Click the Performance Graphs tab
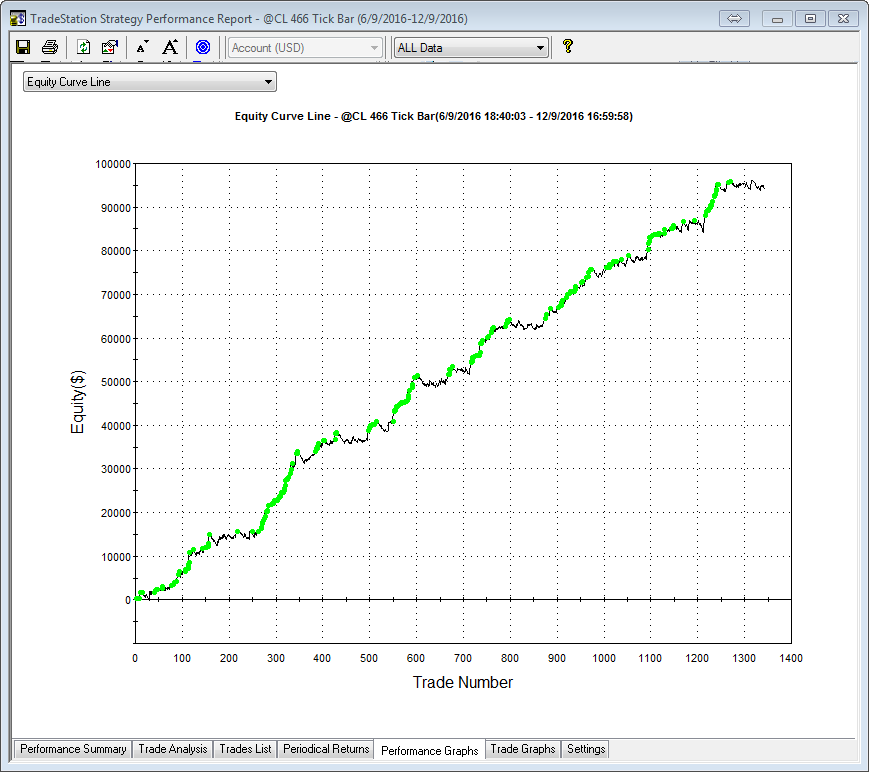869x772 pixels. 429,750
